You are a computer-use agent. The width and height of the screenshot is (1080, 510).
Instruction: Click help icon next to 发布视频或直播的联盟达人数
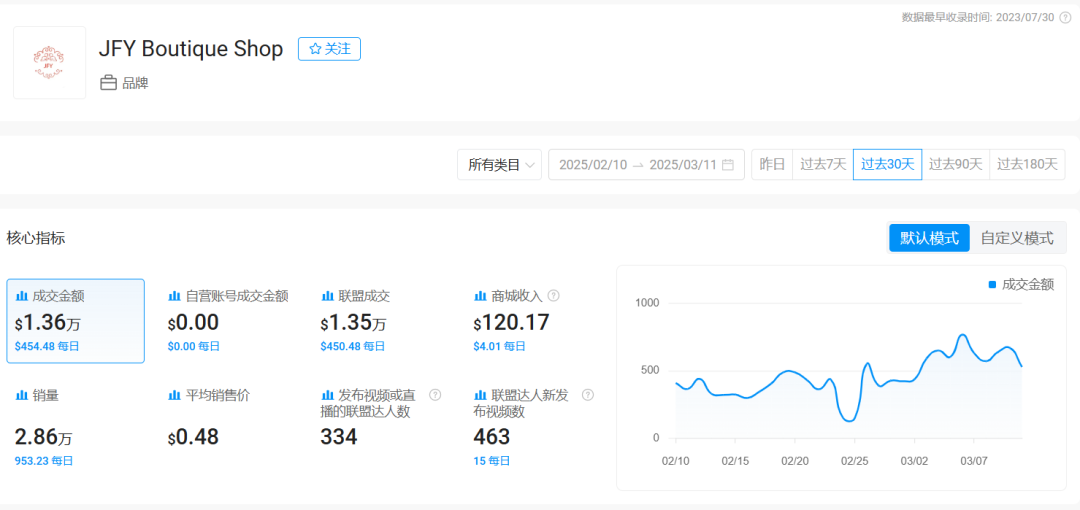pyautogui.click(x=435, y=395)
